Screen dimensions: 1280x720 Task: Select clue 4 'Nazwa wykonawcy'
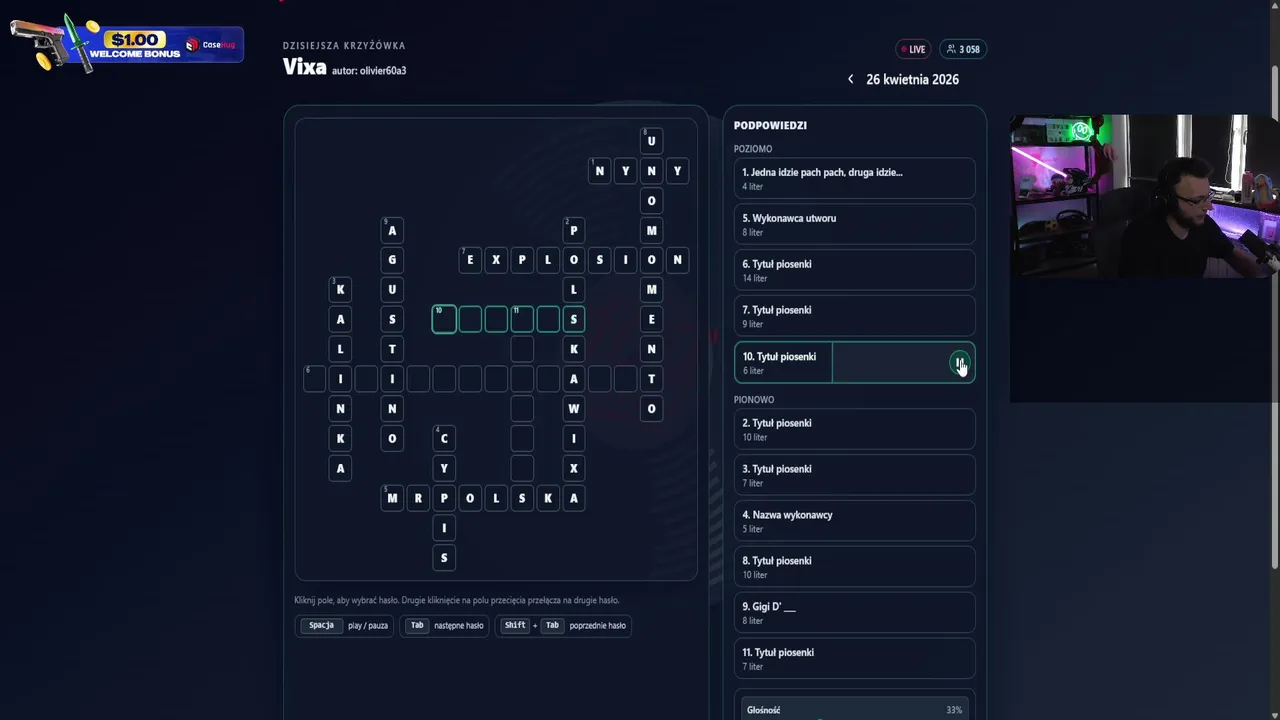click(x=854, y=521)
